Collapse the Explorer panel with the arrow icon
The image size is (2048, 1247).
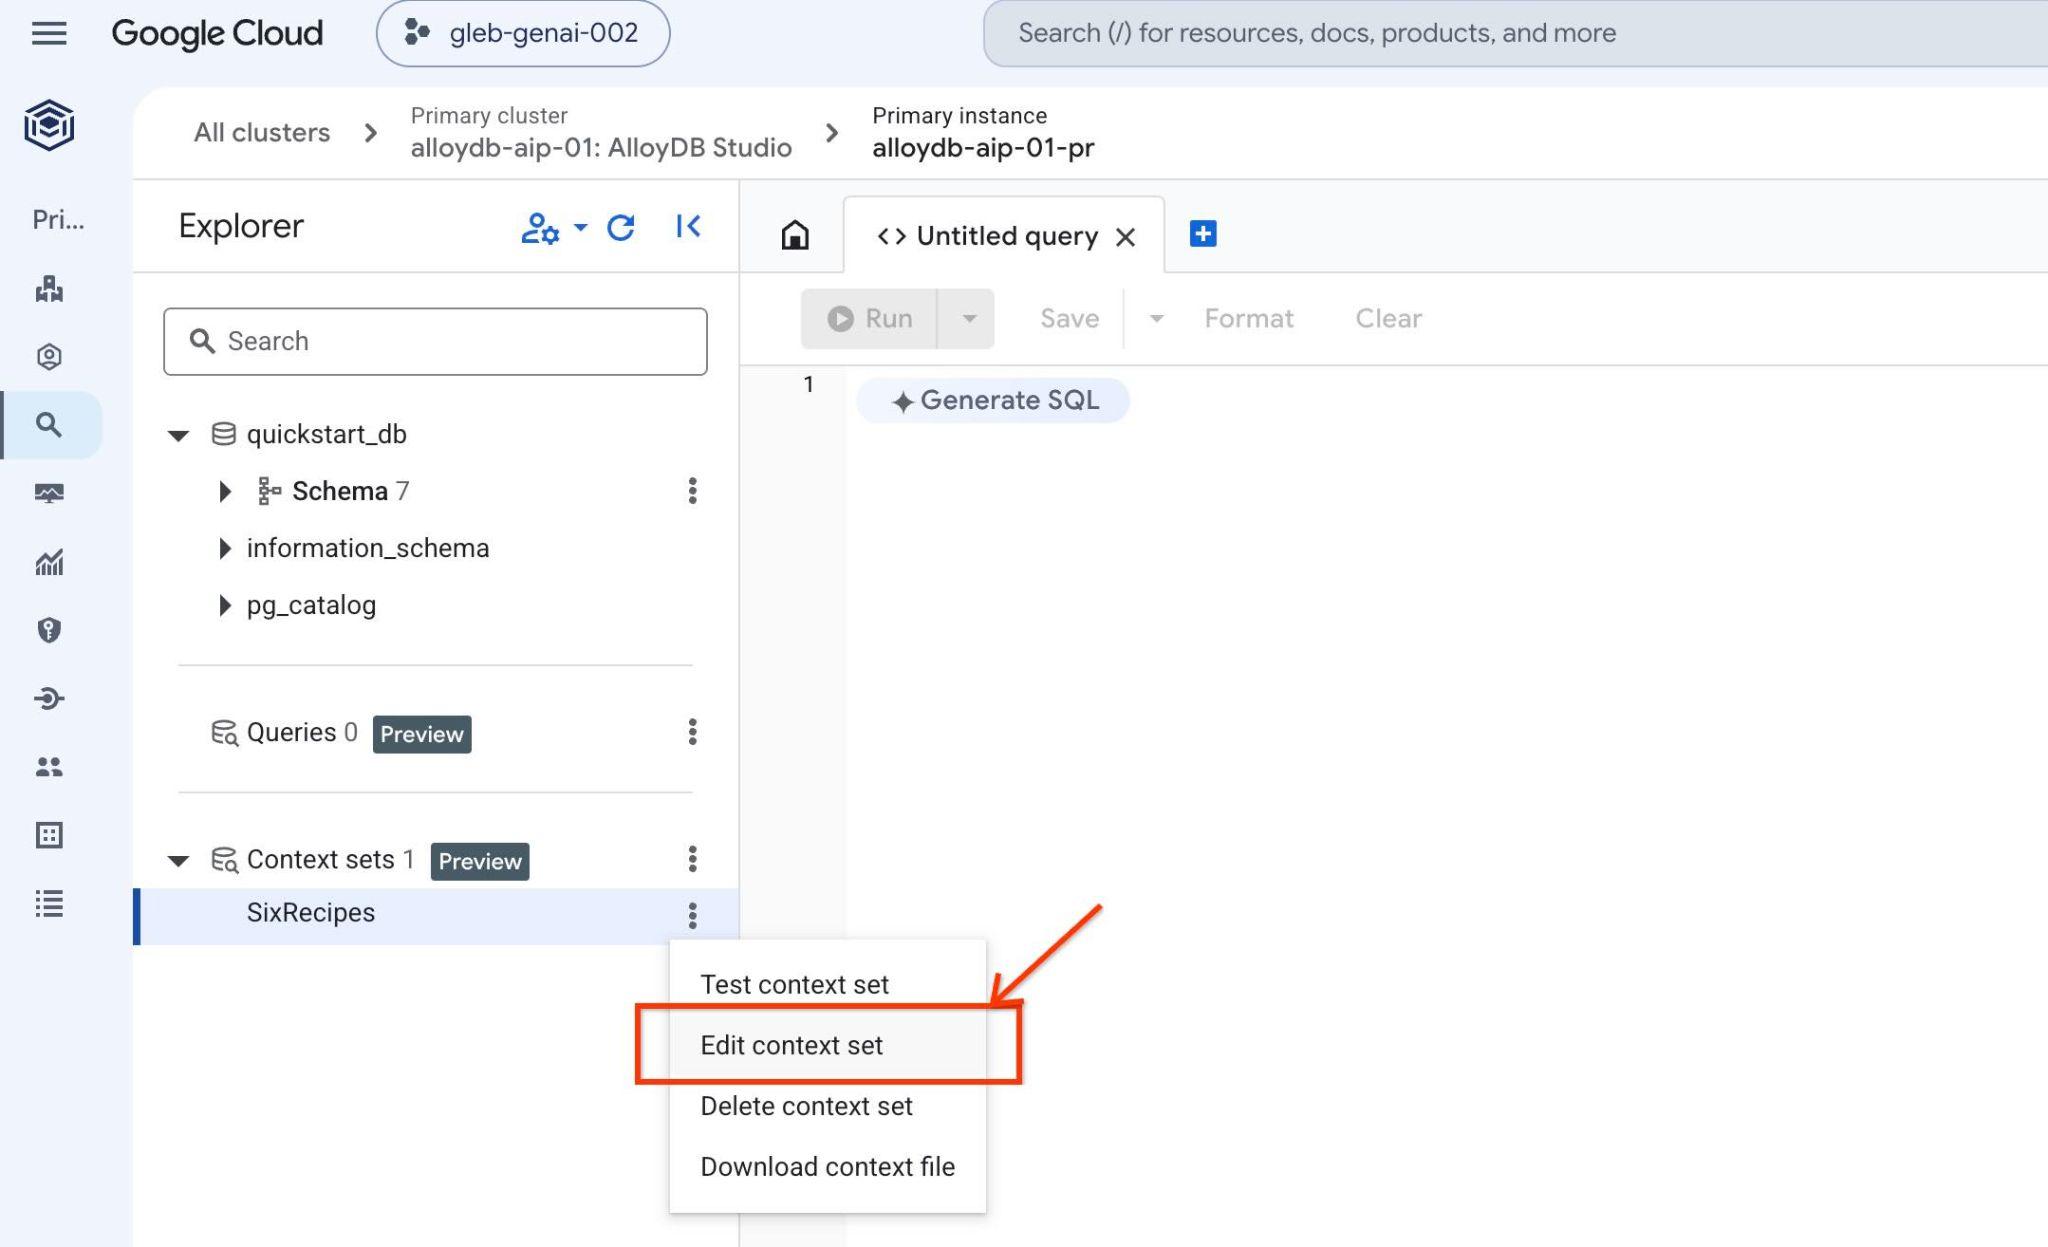pyautogui.click(x=688, y=227)
